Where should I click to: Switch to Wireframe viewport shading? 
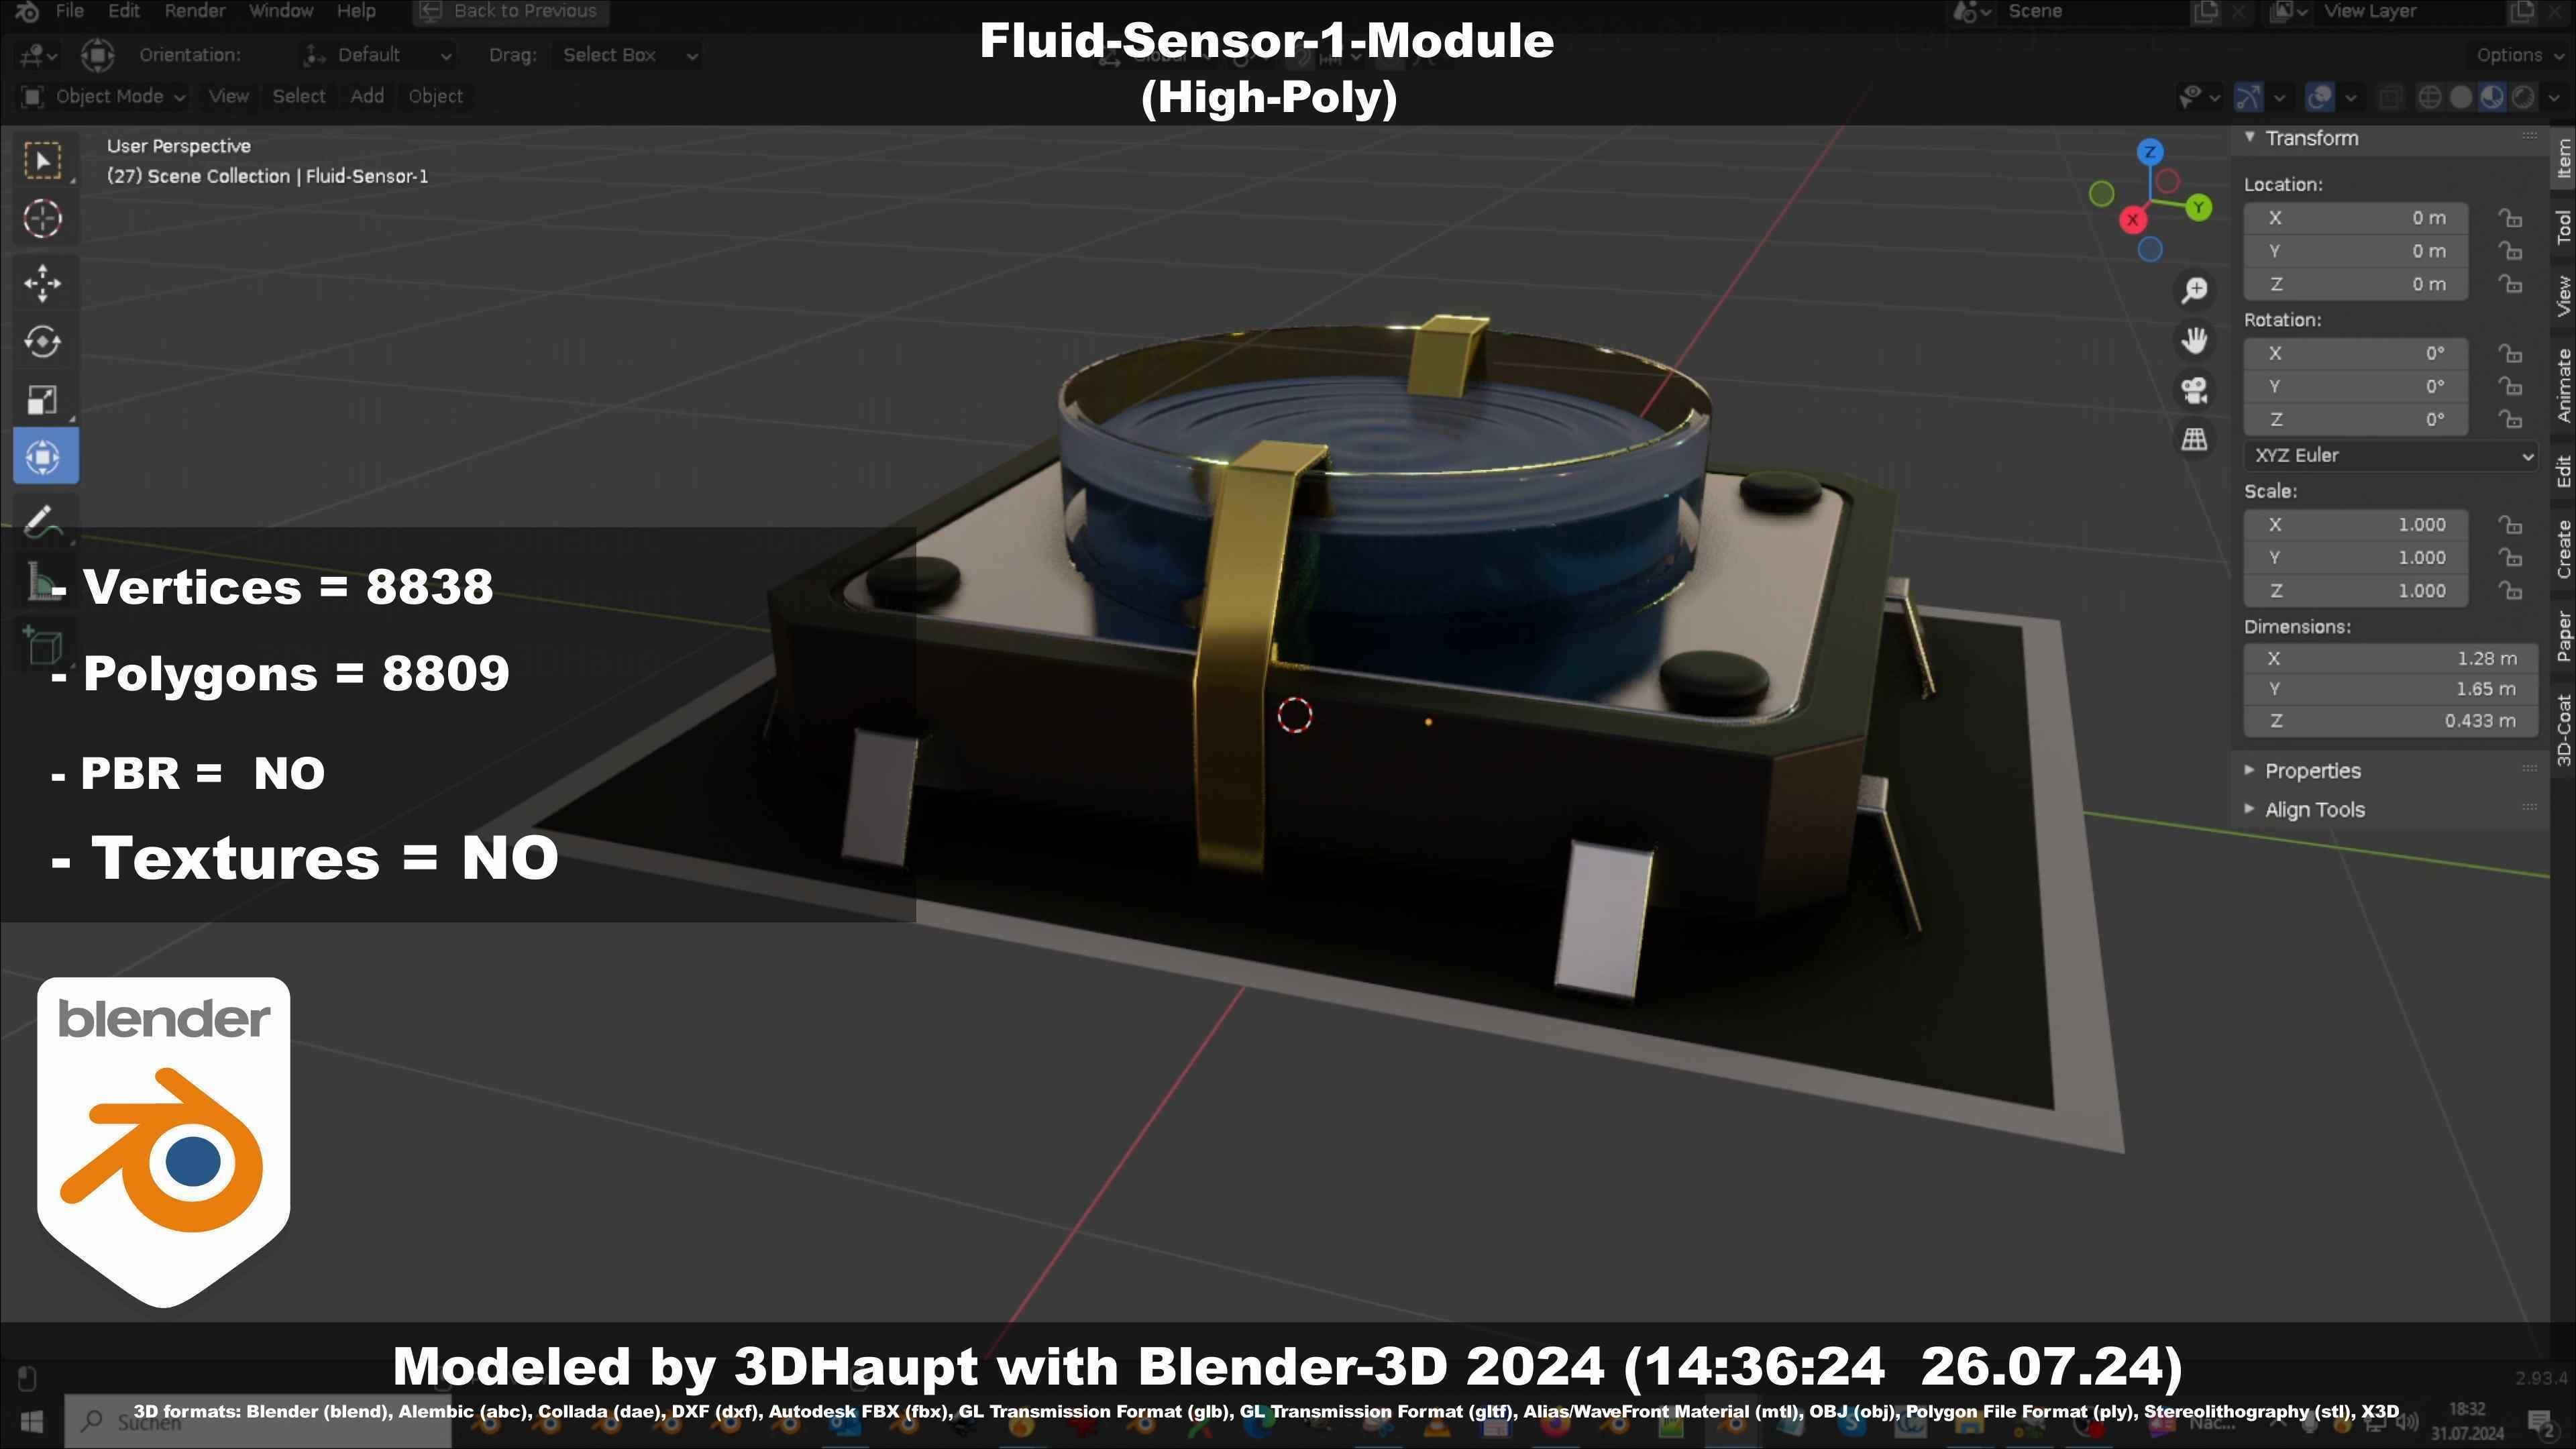coord(2429,97)
